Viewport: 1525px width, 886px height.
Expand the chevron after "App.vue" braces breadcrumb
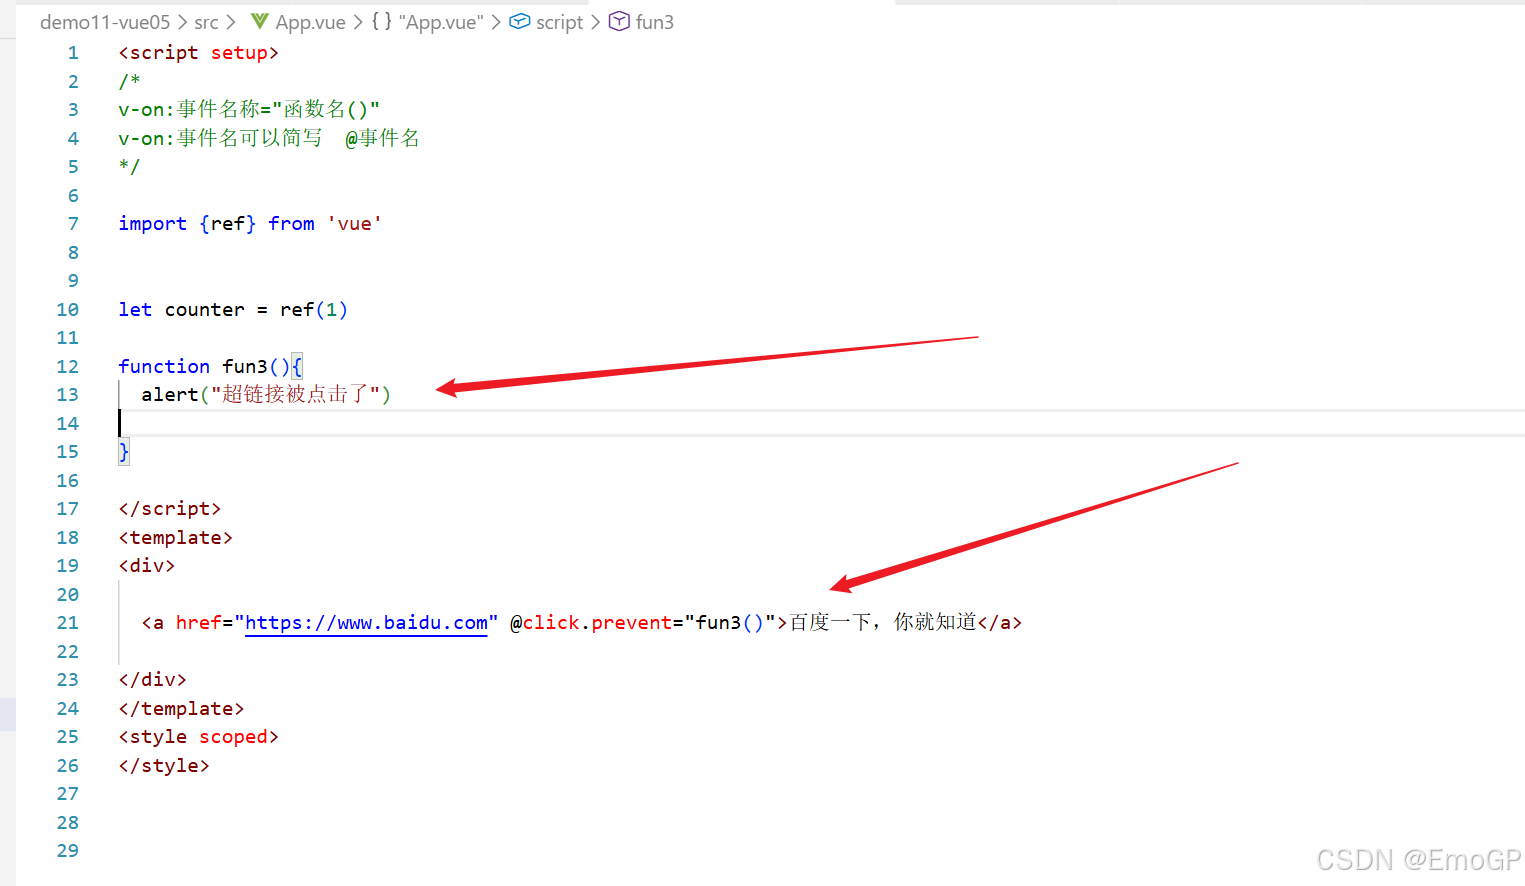(496, 22)
